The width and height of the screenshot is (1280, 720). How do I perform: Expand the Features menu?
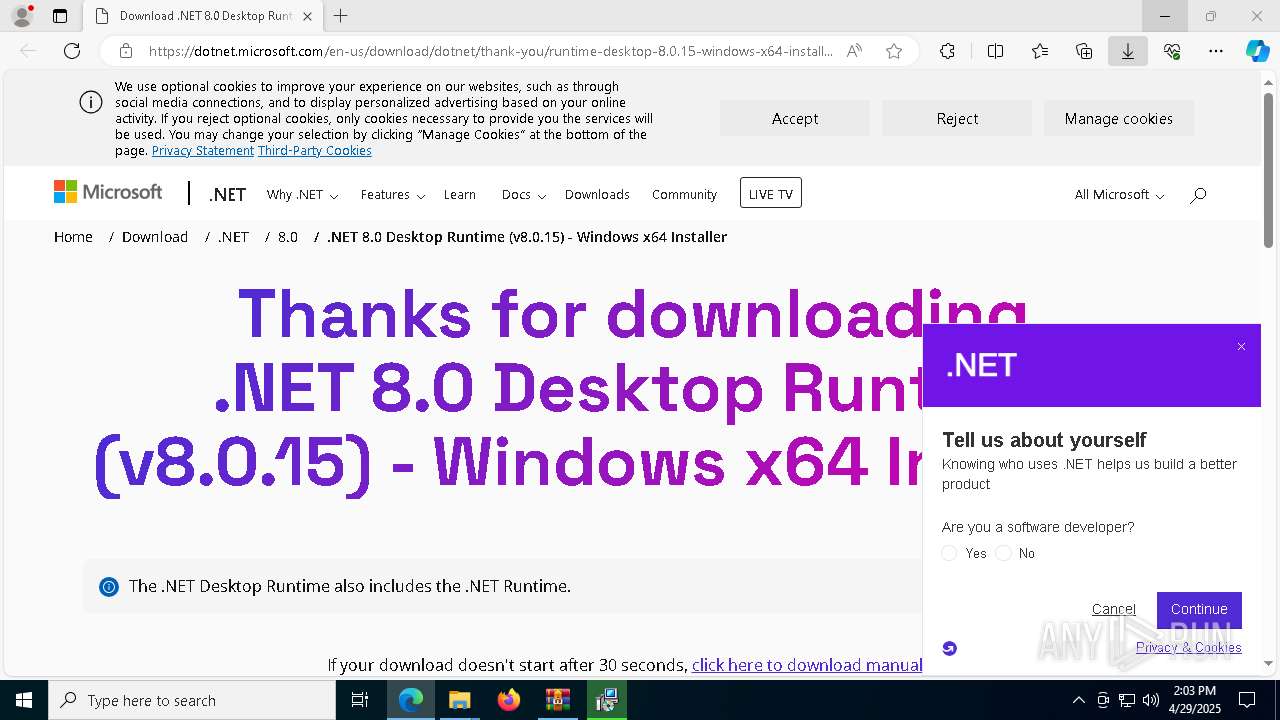click(393, 195)
